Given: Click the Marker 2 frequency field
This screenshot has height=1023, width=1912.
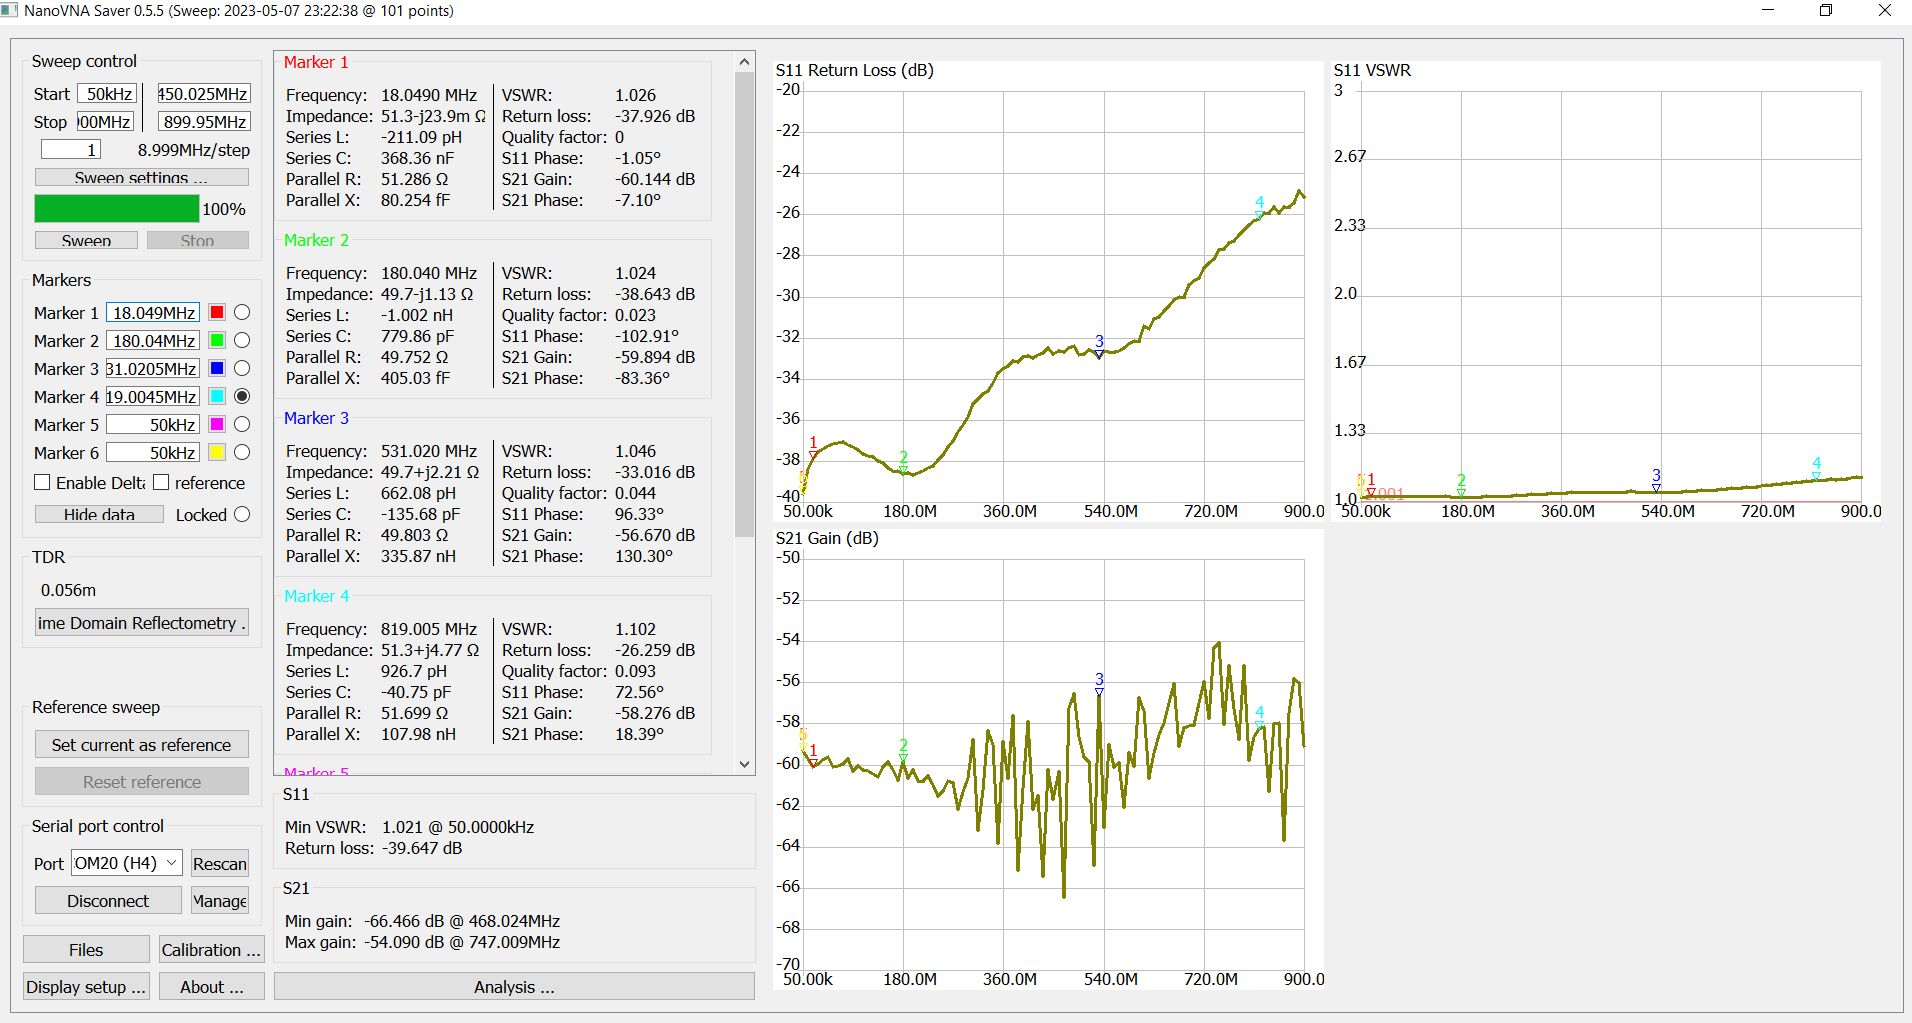Looking at the screenshot, I should coord(153,341).
